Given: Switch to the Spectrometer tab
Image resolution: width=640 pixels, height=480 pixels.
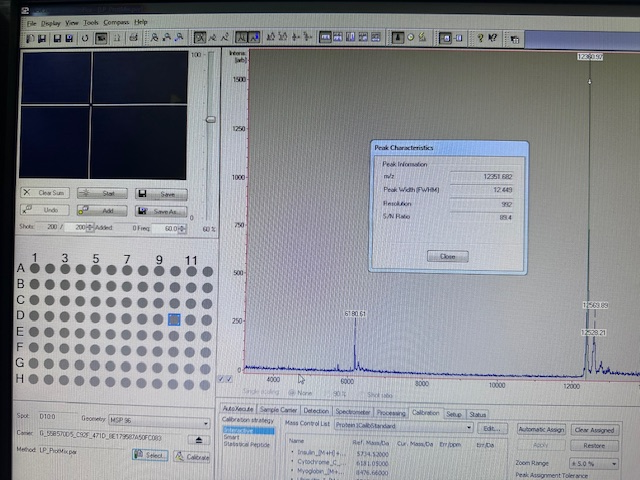Looking at the screenshot, I should pyautogui.click(x=353, y=412).
